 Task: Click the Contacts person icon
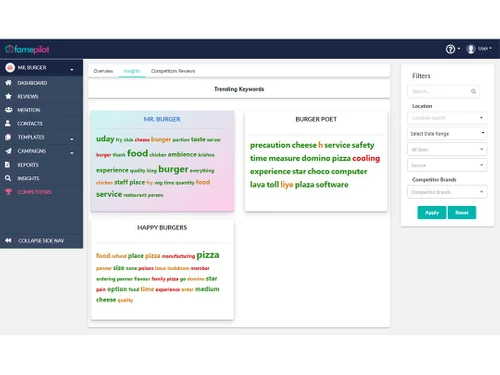coord(8,123)
